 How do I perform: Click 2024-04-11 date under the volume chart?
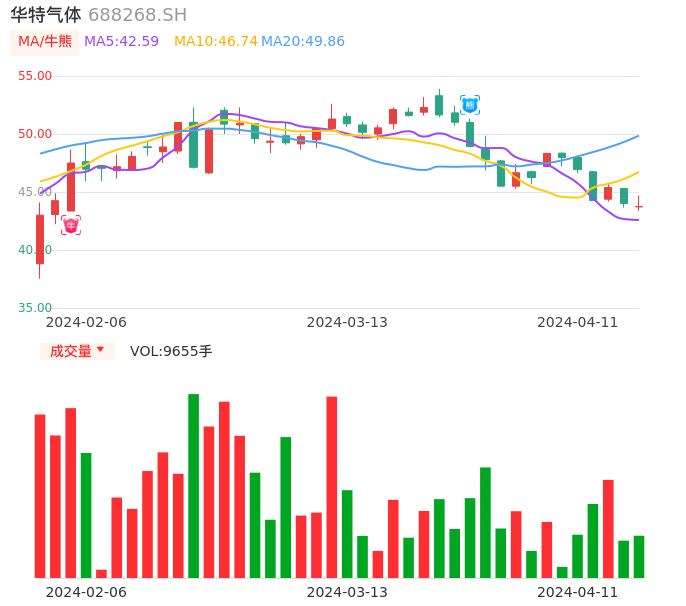578,592
